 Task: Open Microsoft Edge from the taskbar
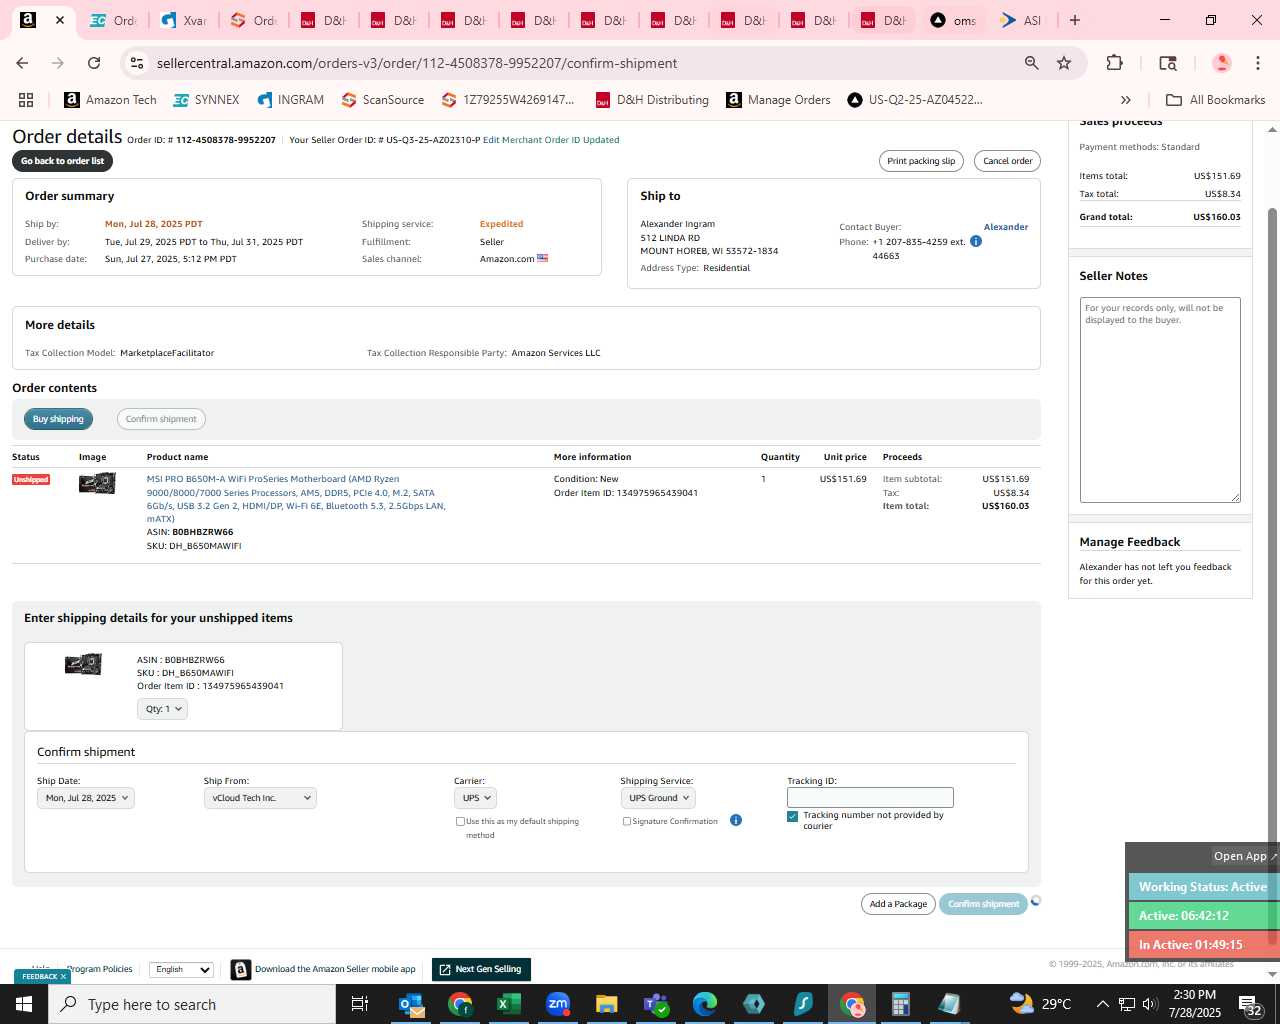coord(705,1004)
